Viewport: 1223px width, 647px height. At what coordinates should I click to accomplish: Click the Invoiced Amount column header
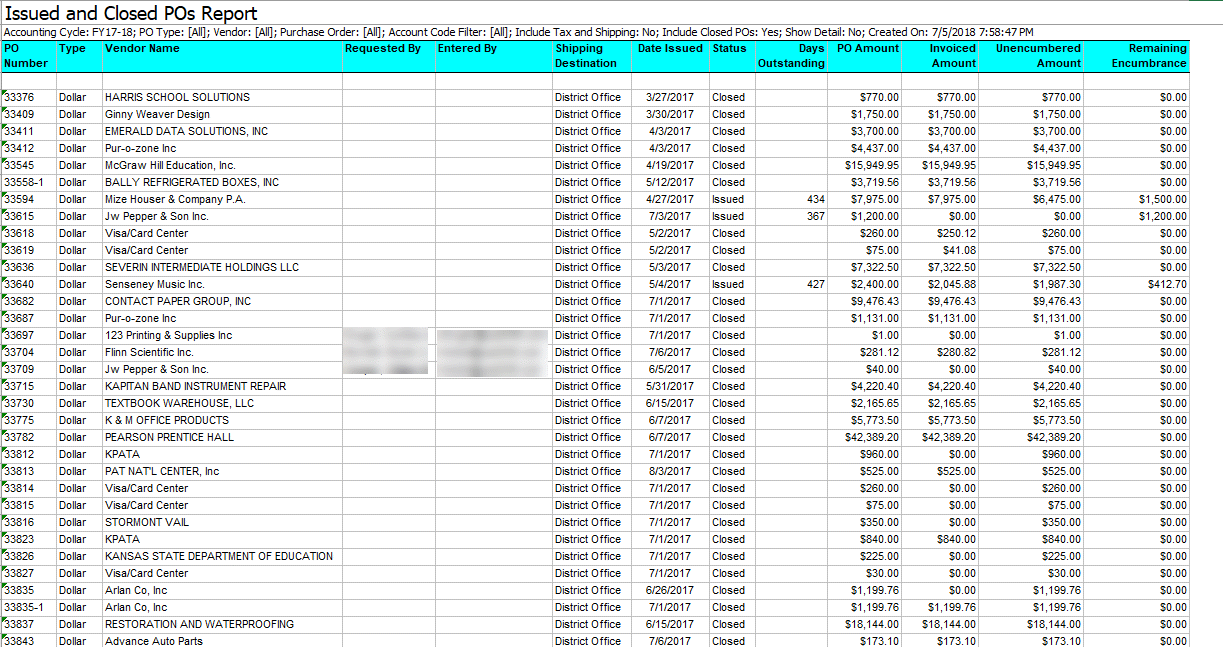(941, 56)
